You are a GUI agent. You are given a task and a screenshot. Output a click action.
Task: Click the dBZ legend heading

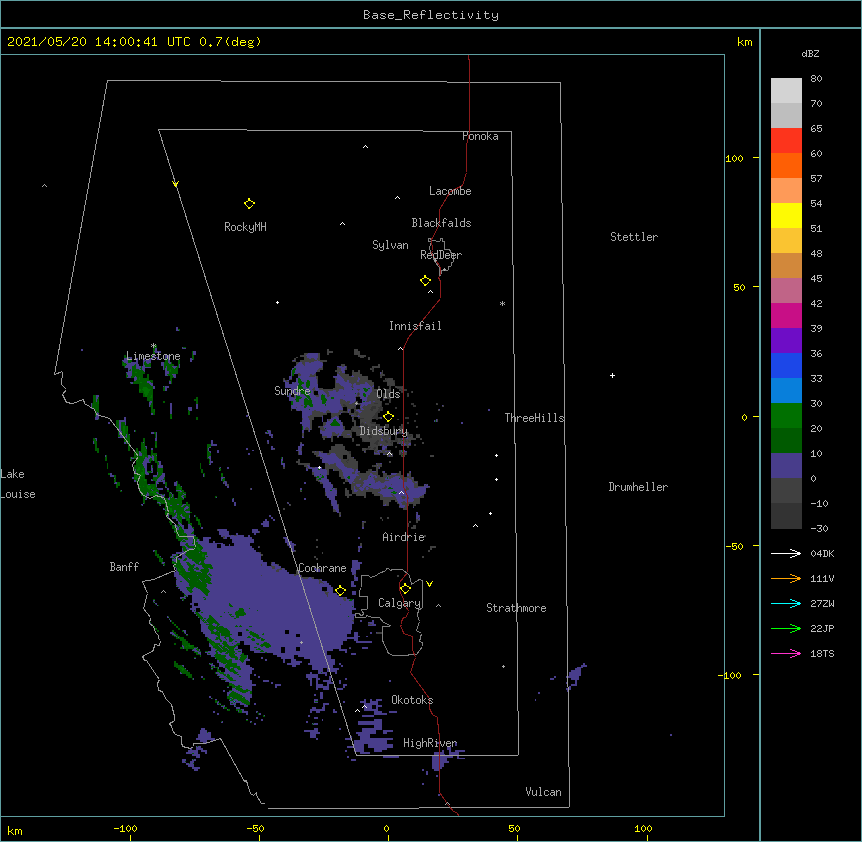pos(810,54)
